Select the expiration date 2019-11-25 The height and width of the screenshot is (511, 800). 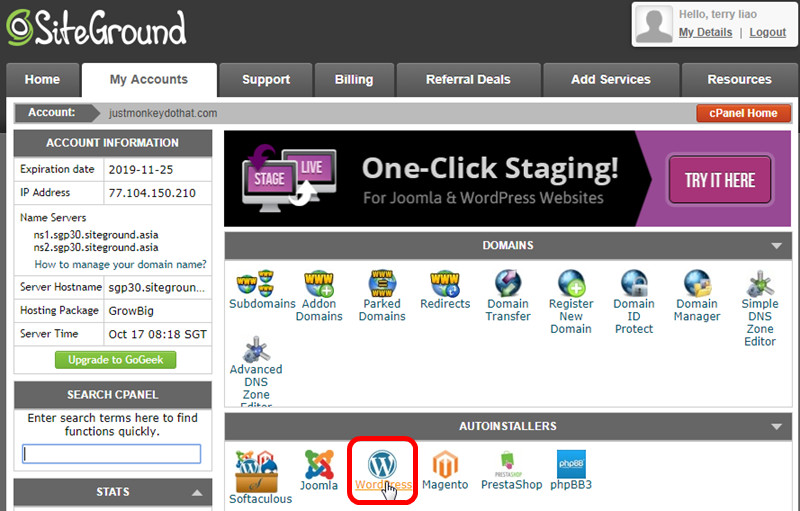(x=141, y=170)
